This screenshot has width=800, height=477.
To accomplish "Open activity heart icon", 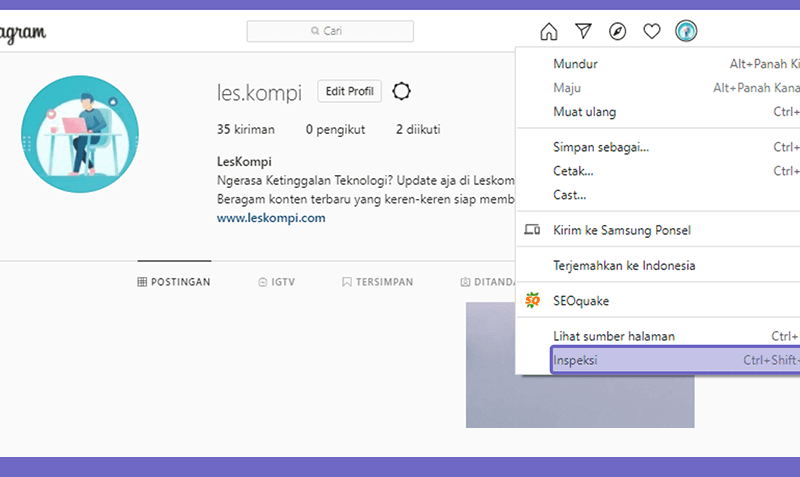I will (x=652, y=31).
